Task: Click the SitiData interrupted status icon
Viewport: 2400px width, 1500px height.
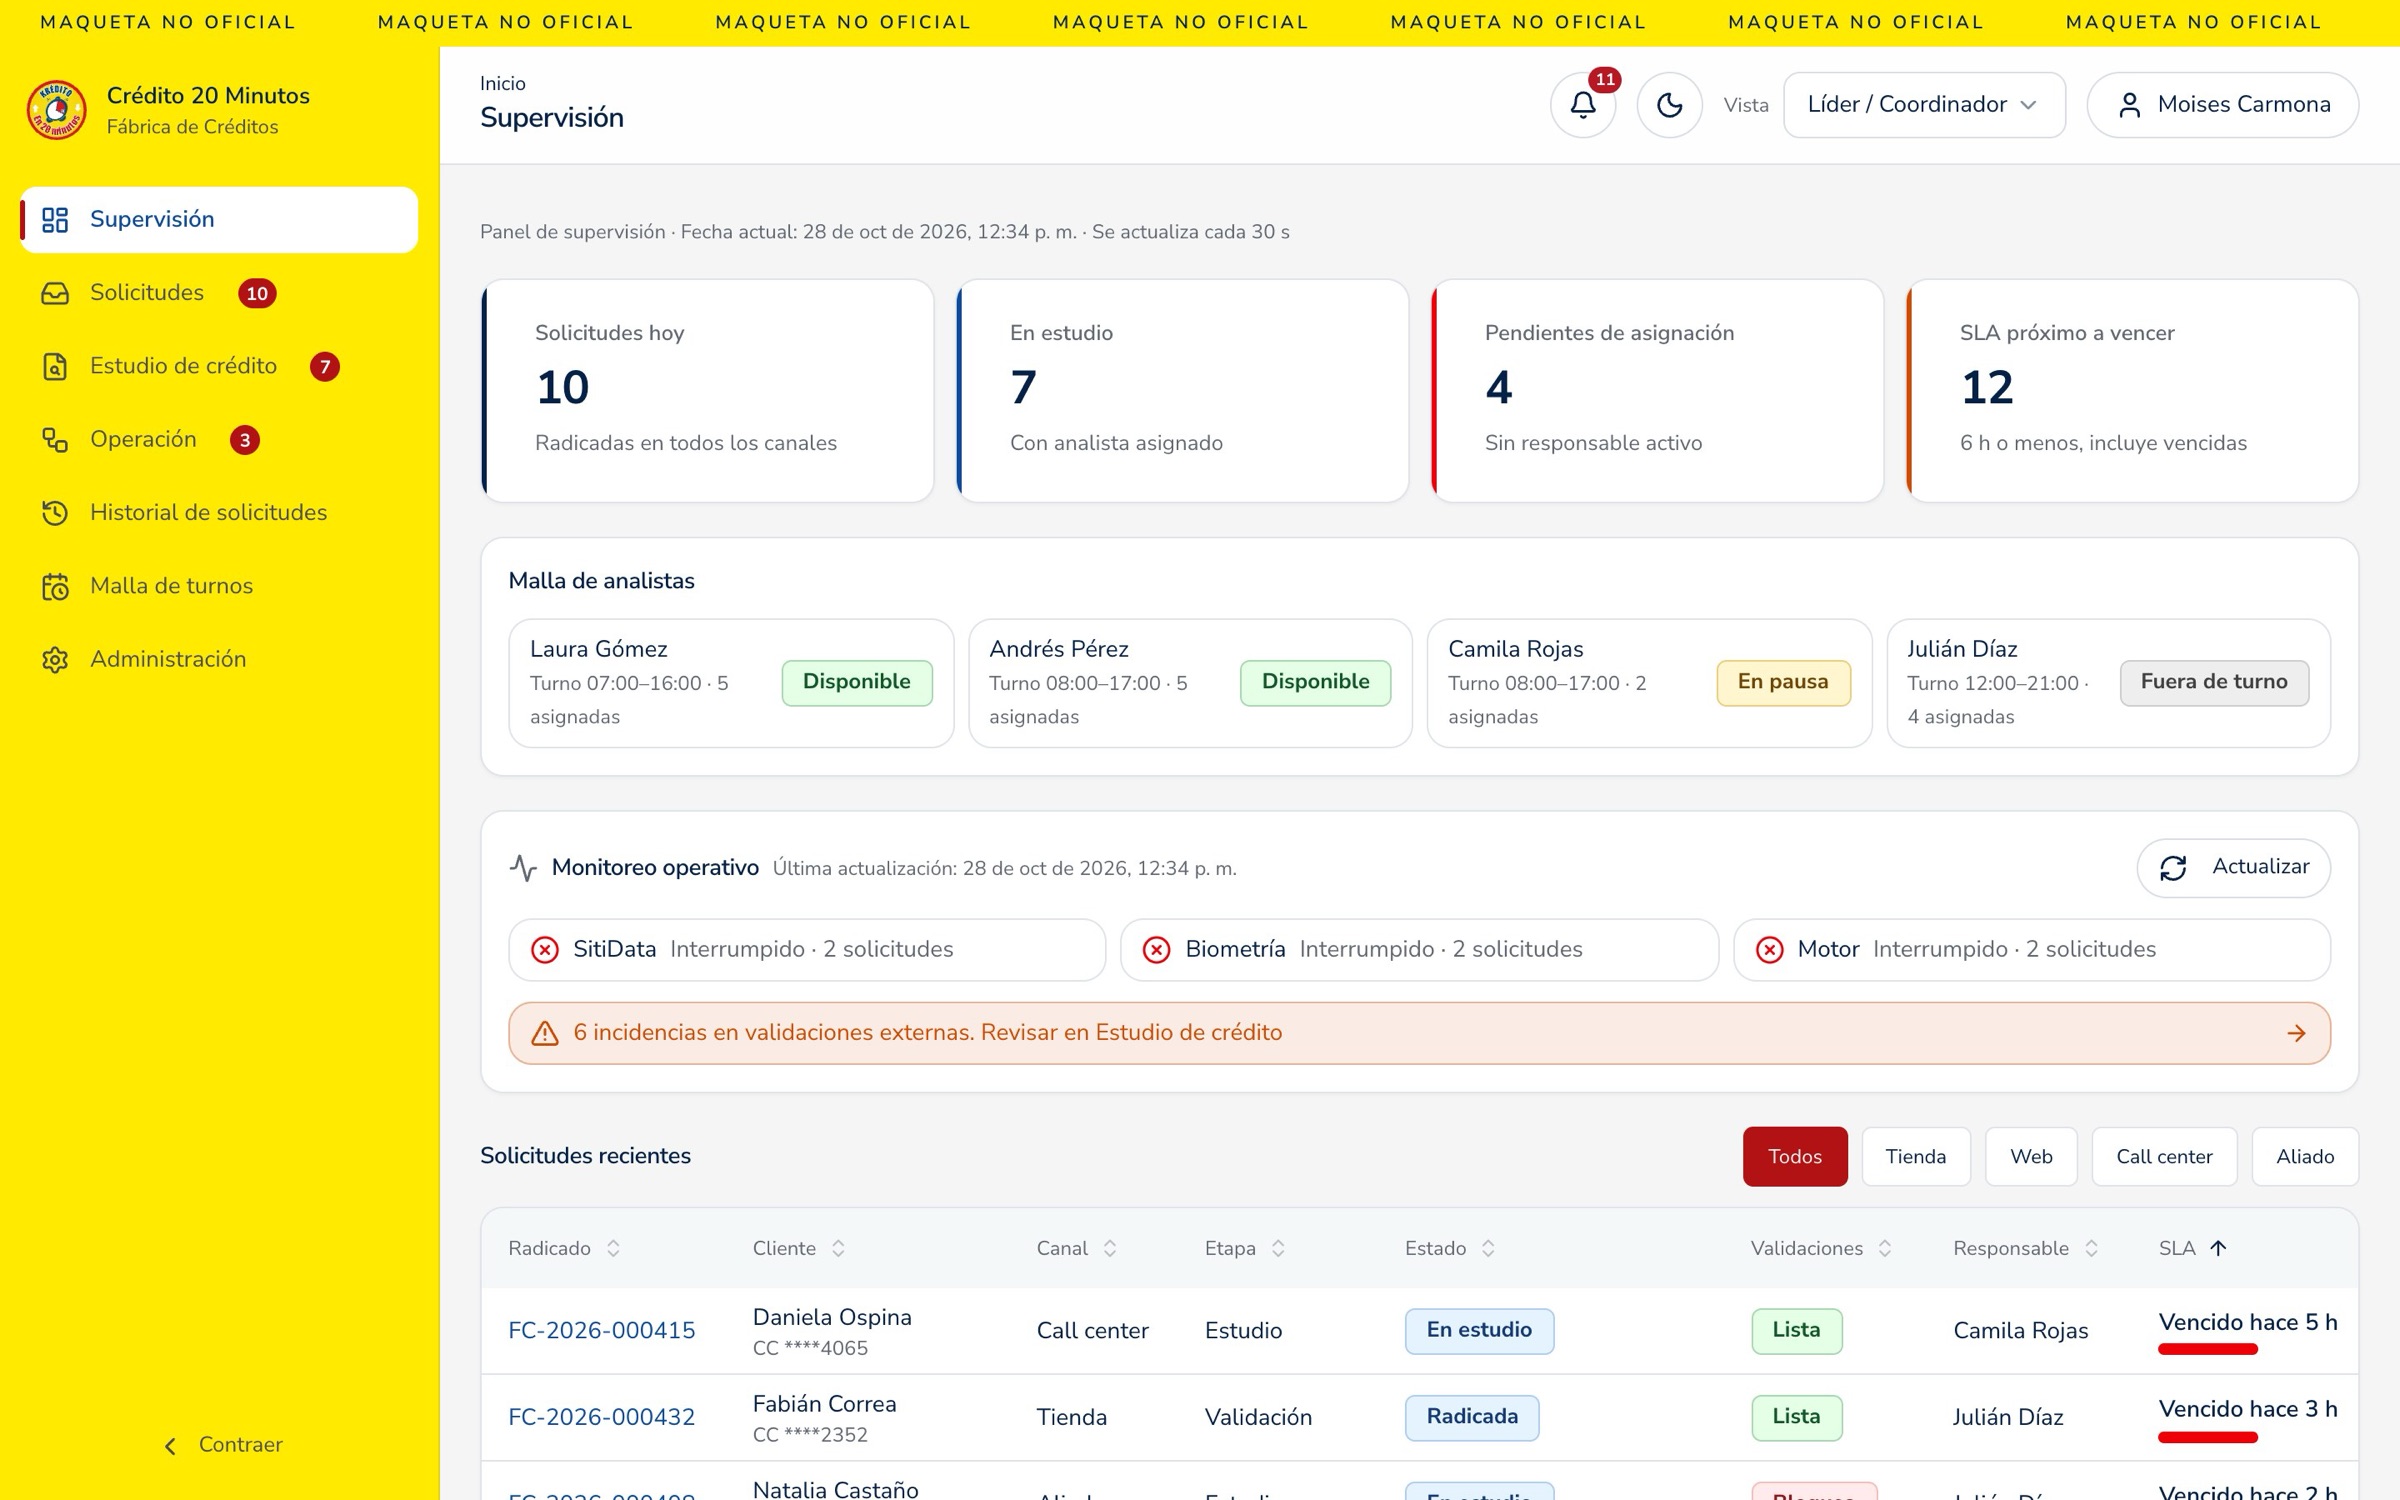Action: [545, 949]
